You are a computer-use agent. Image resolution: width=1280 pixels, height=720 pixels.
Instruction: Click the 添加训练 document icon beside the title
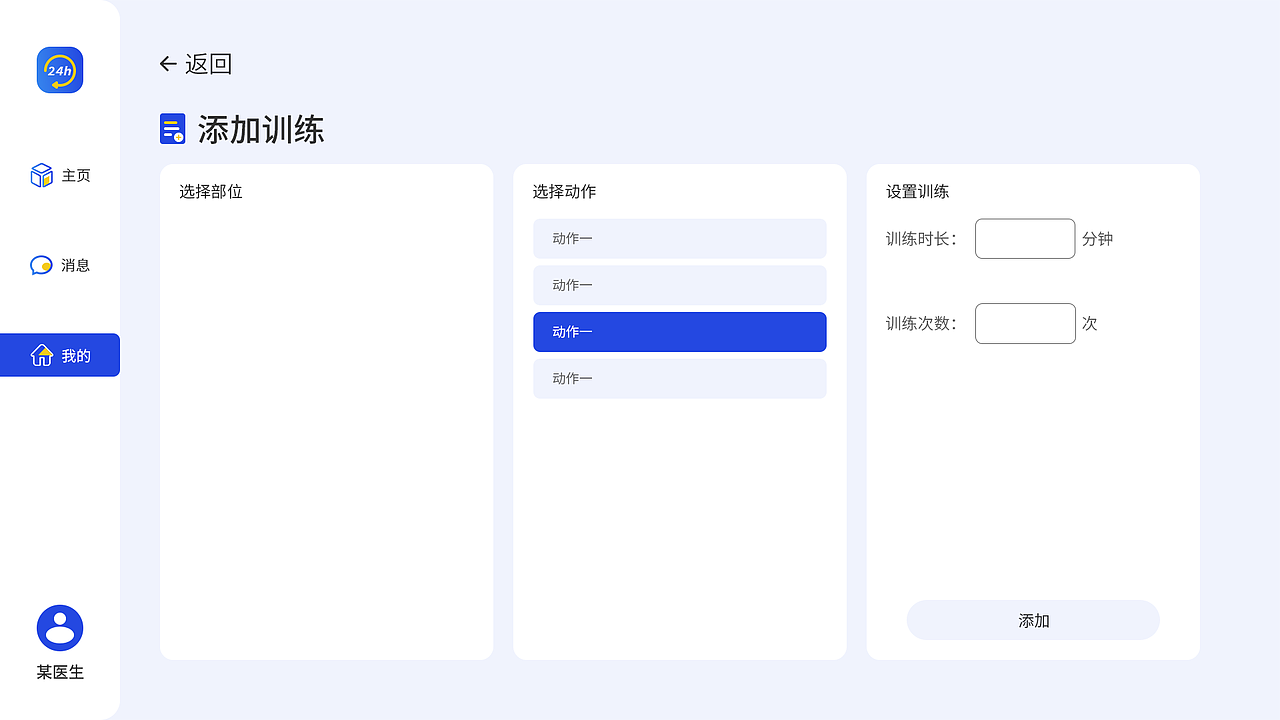[171, 128]
